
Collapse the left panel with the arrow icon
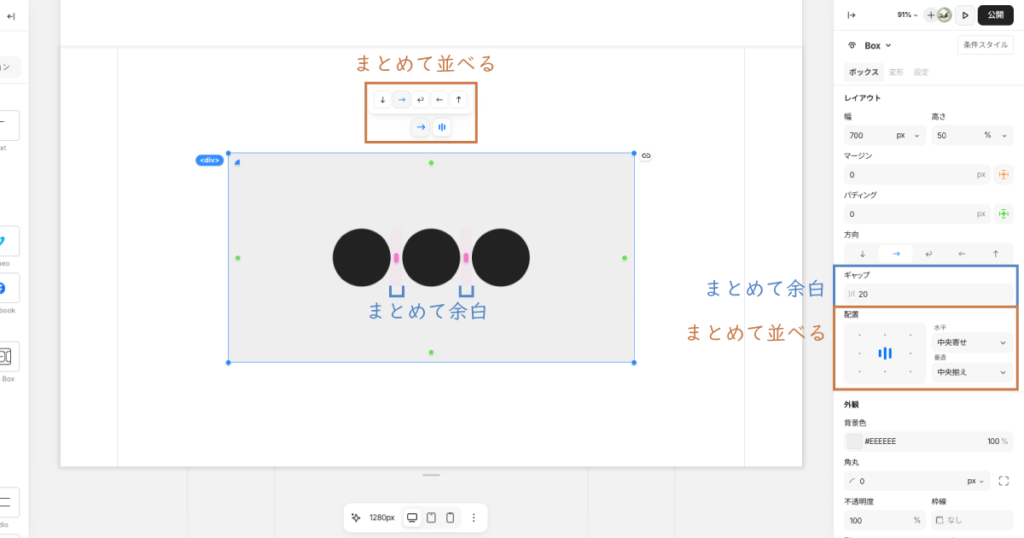coord(10,16)
